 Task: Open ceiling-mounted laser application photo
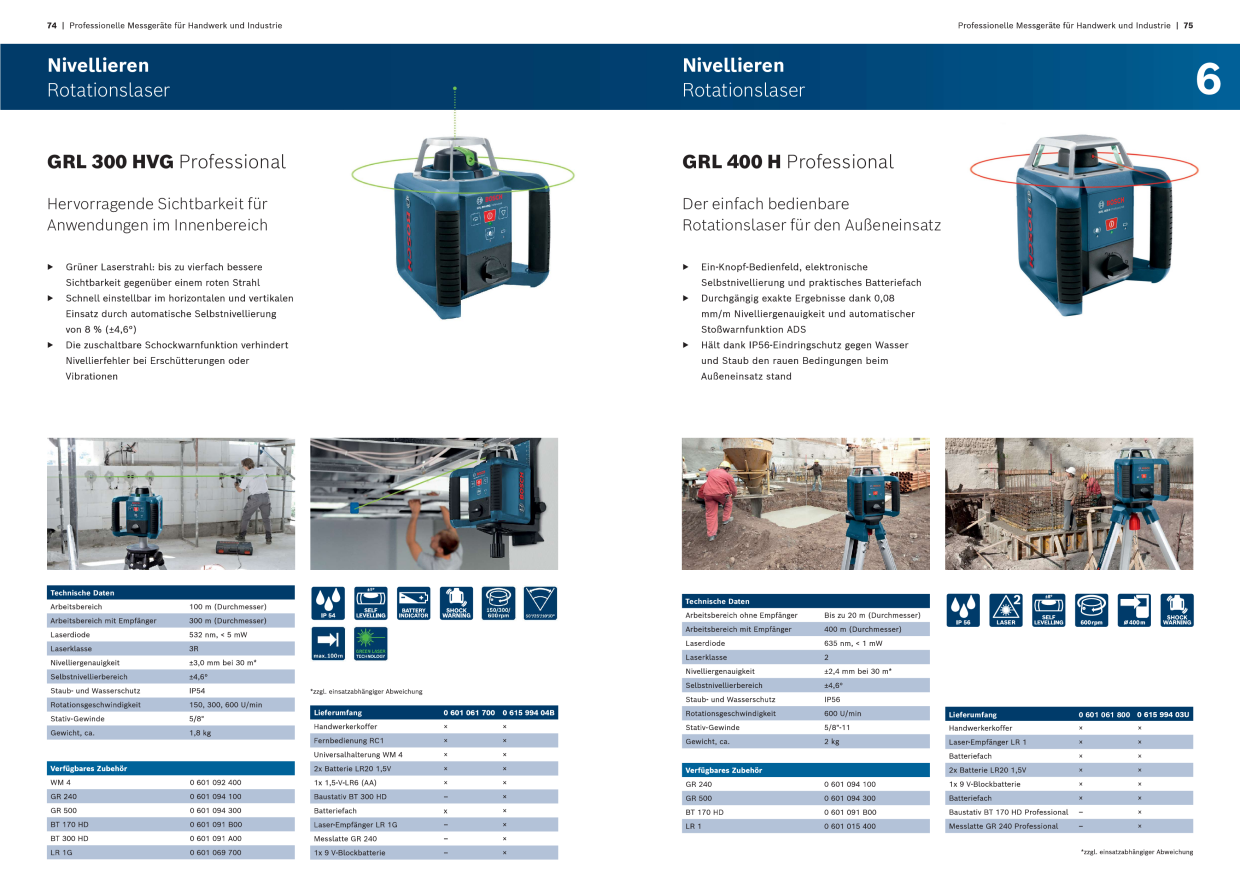(434, 503)
